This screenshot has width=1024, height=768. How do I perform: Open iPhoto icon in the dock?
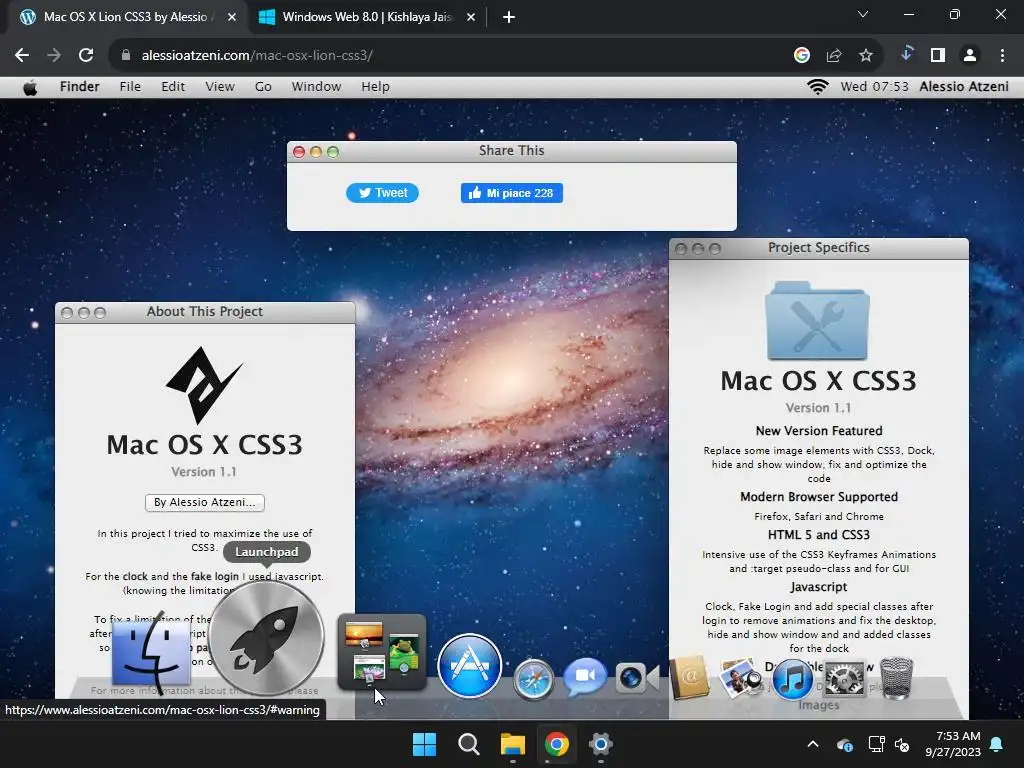coord(739,677)
